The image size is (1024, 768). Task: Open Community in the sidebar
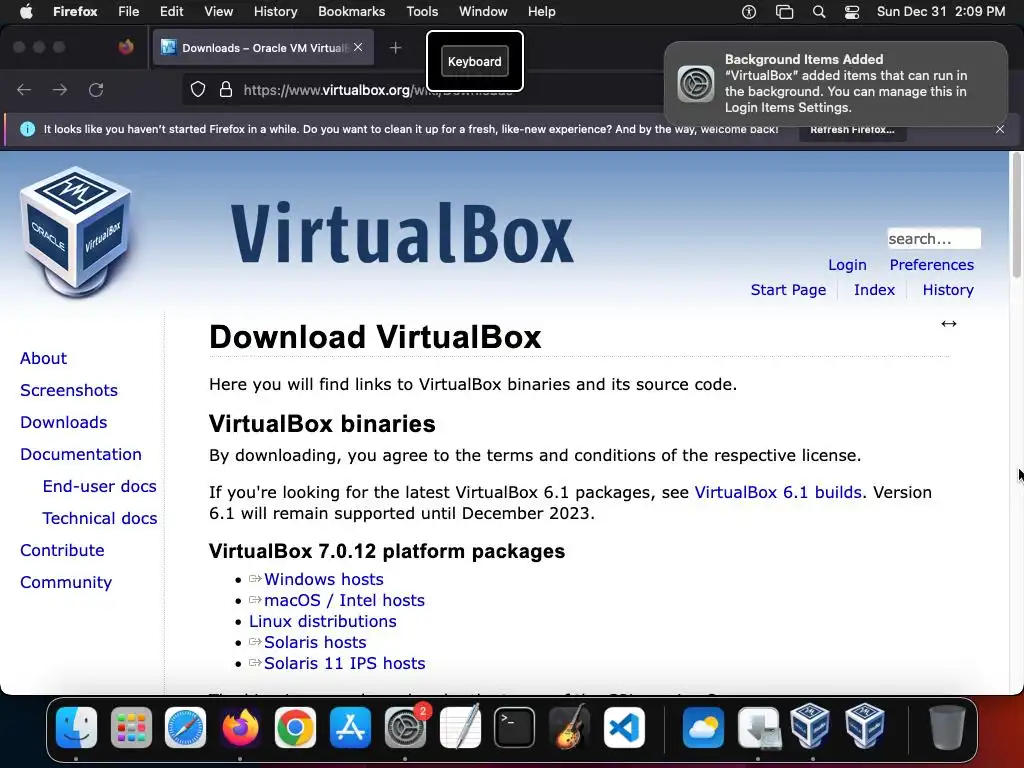click(66, 582)
